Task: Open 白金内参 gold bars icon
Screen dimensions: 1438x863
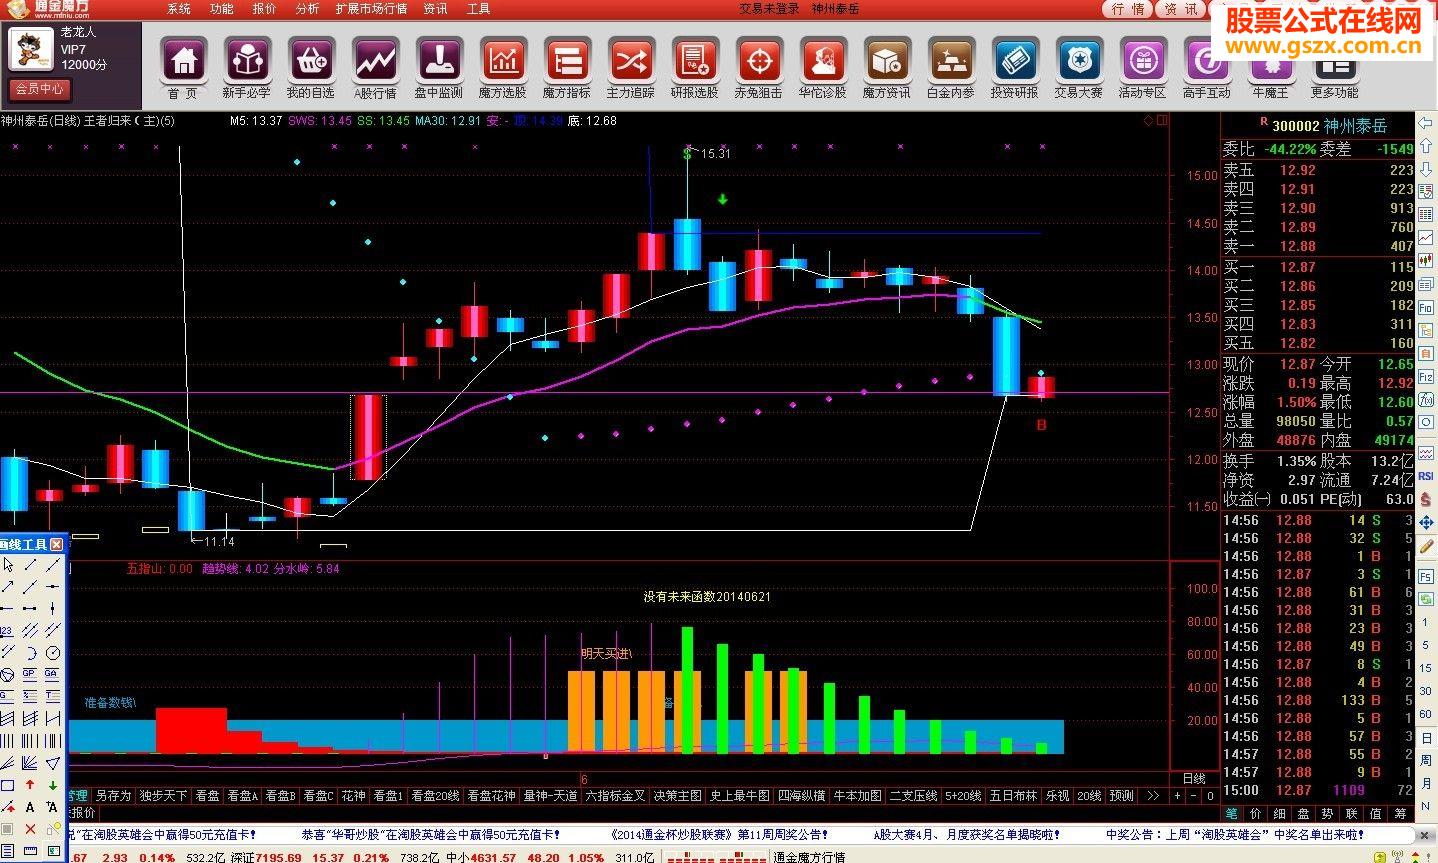Action: click(950, 59)
